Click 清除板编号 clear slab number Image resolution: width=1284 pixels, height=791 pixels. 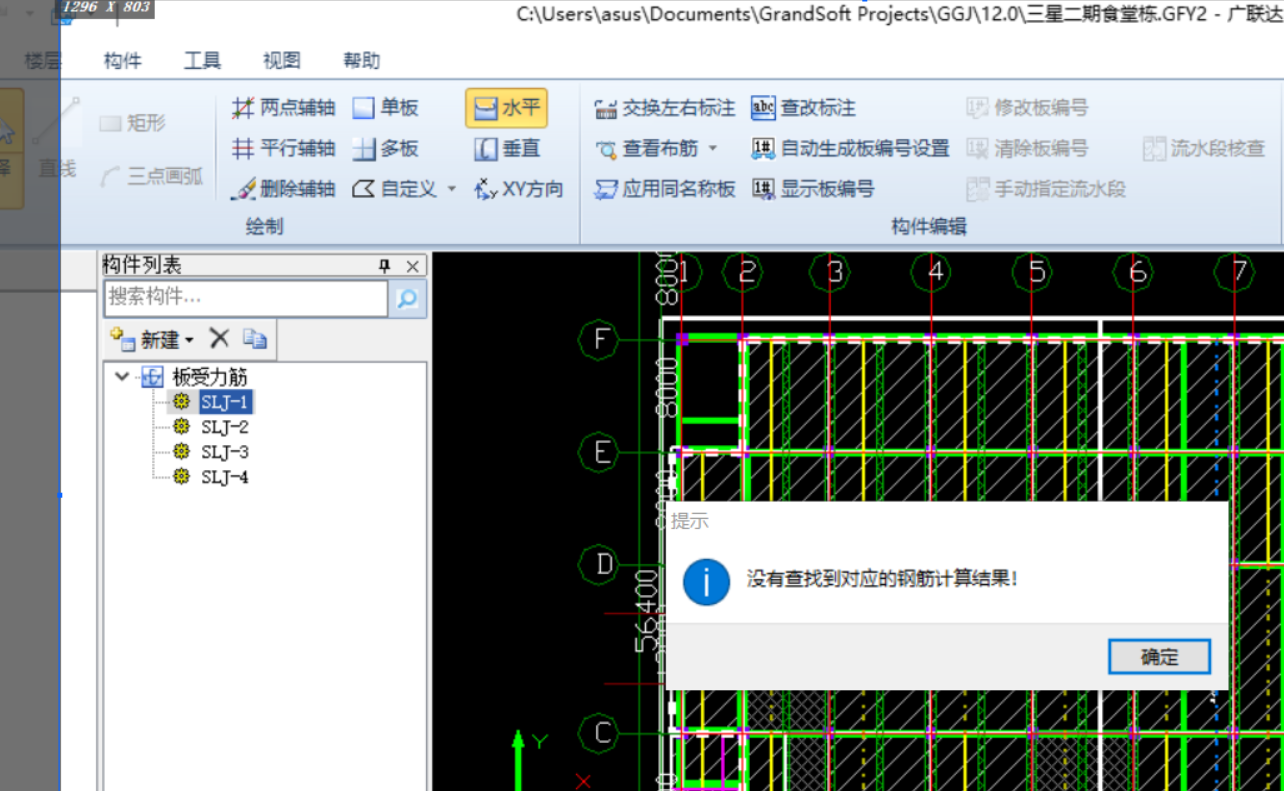click(x=1027, y=149)
